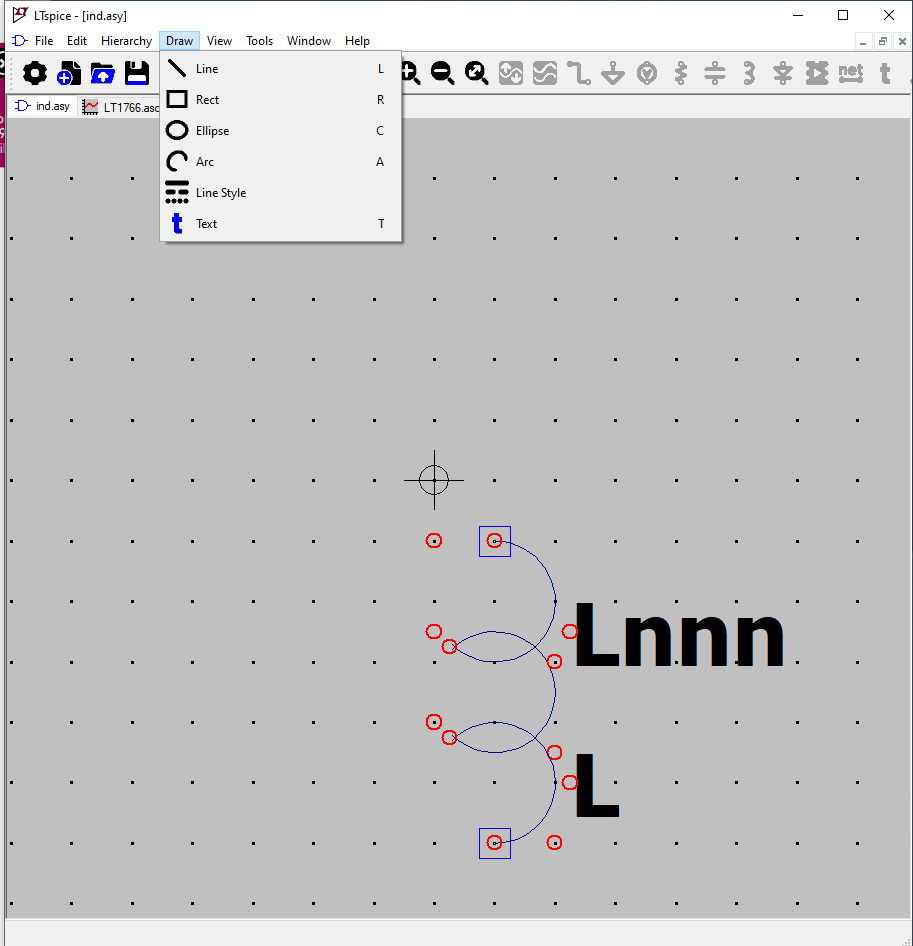This screenshot has height=946, width=913.
Task: Select Ellipse drawing option
Action: (x=212, y=131)
